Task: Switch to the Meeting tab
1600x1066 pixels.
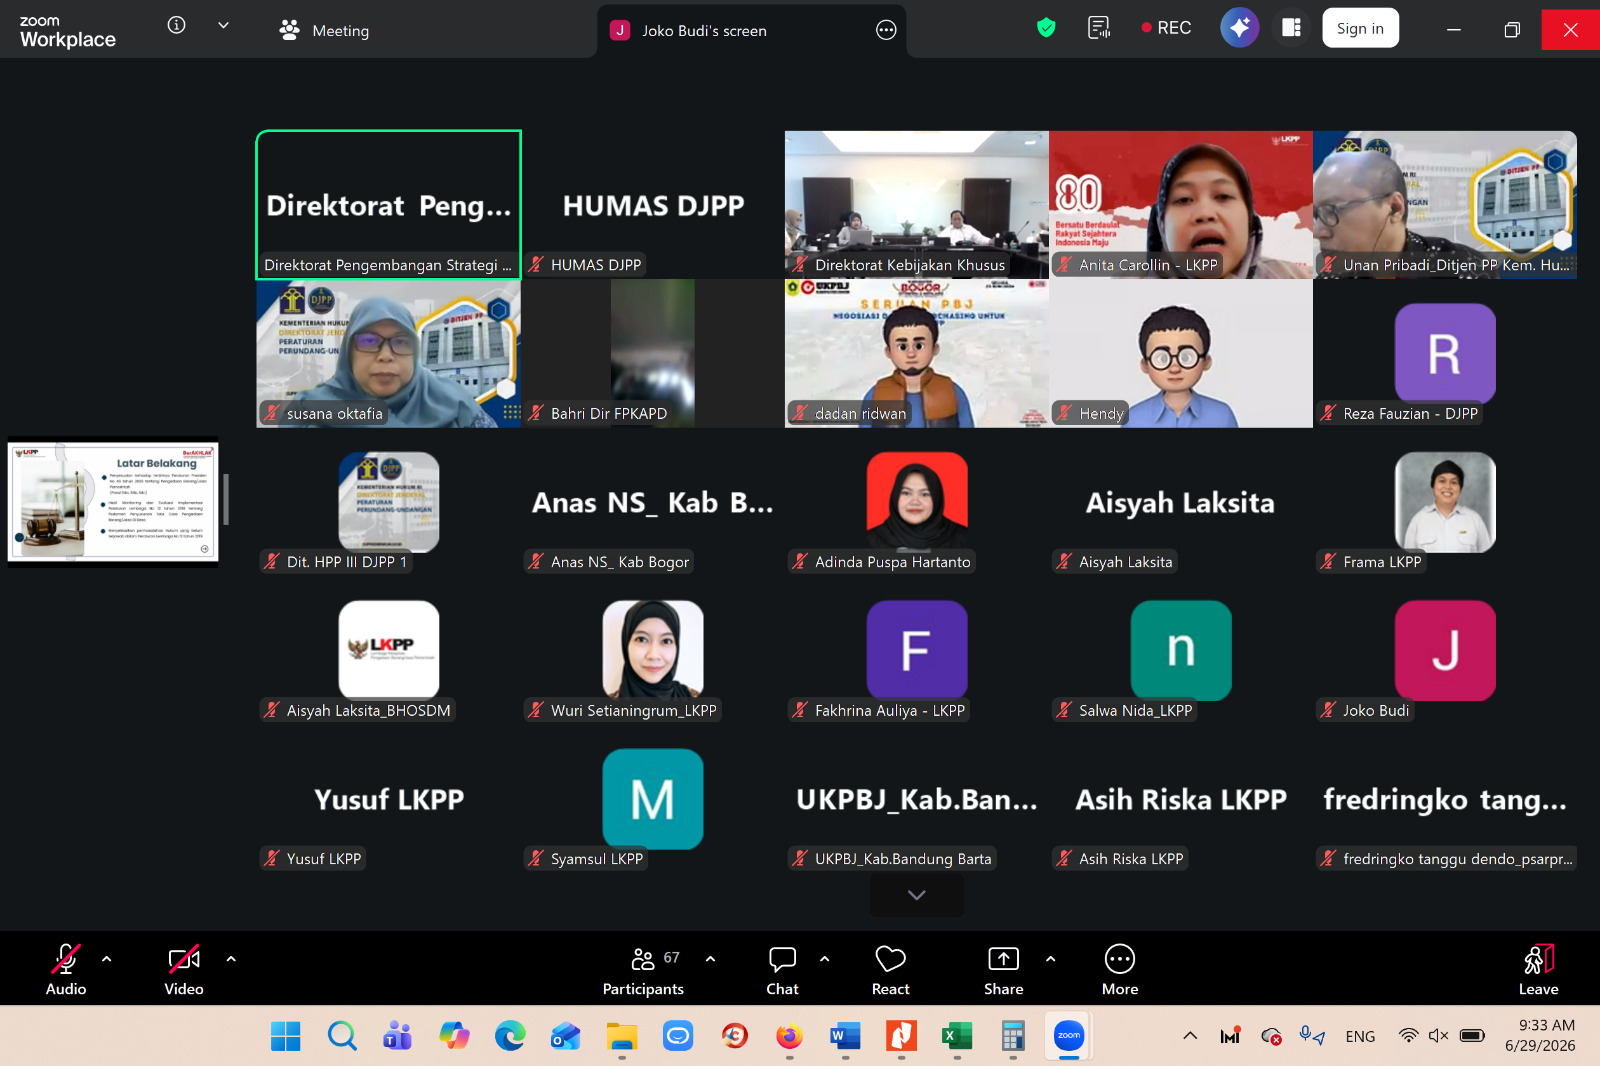Action: 325,30
